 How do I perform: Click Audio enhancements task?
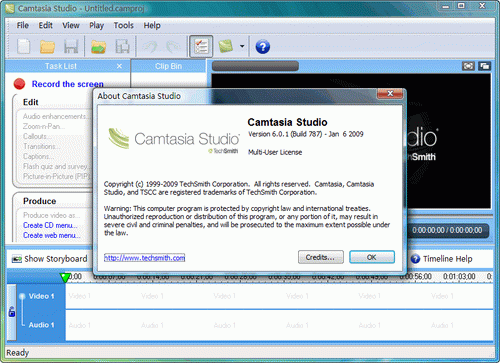(56, 116)
